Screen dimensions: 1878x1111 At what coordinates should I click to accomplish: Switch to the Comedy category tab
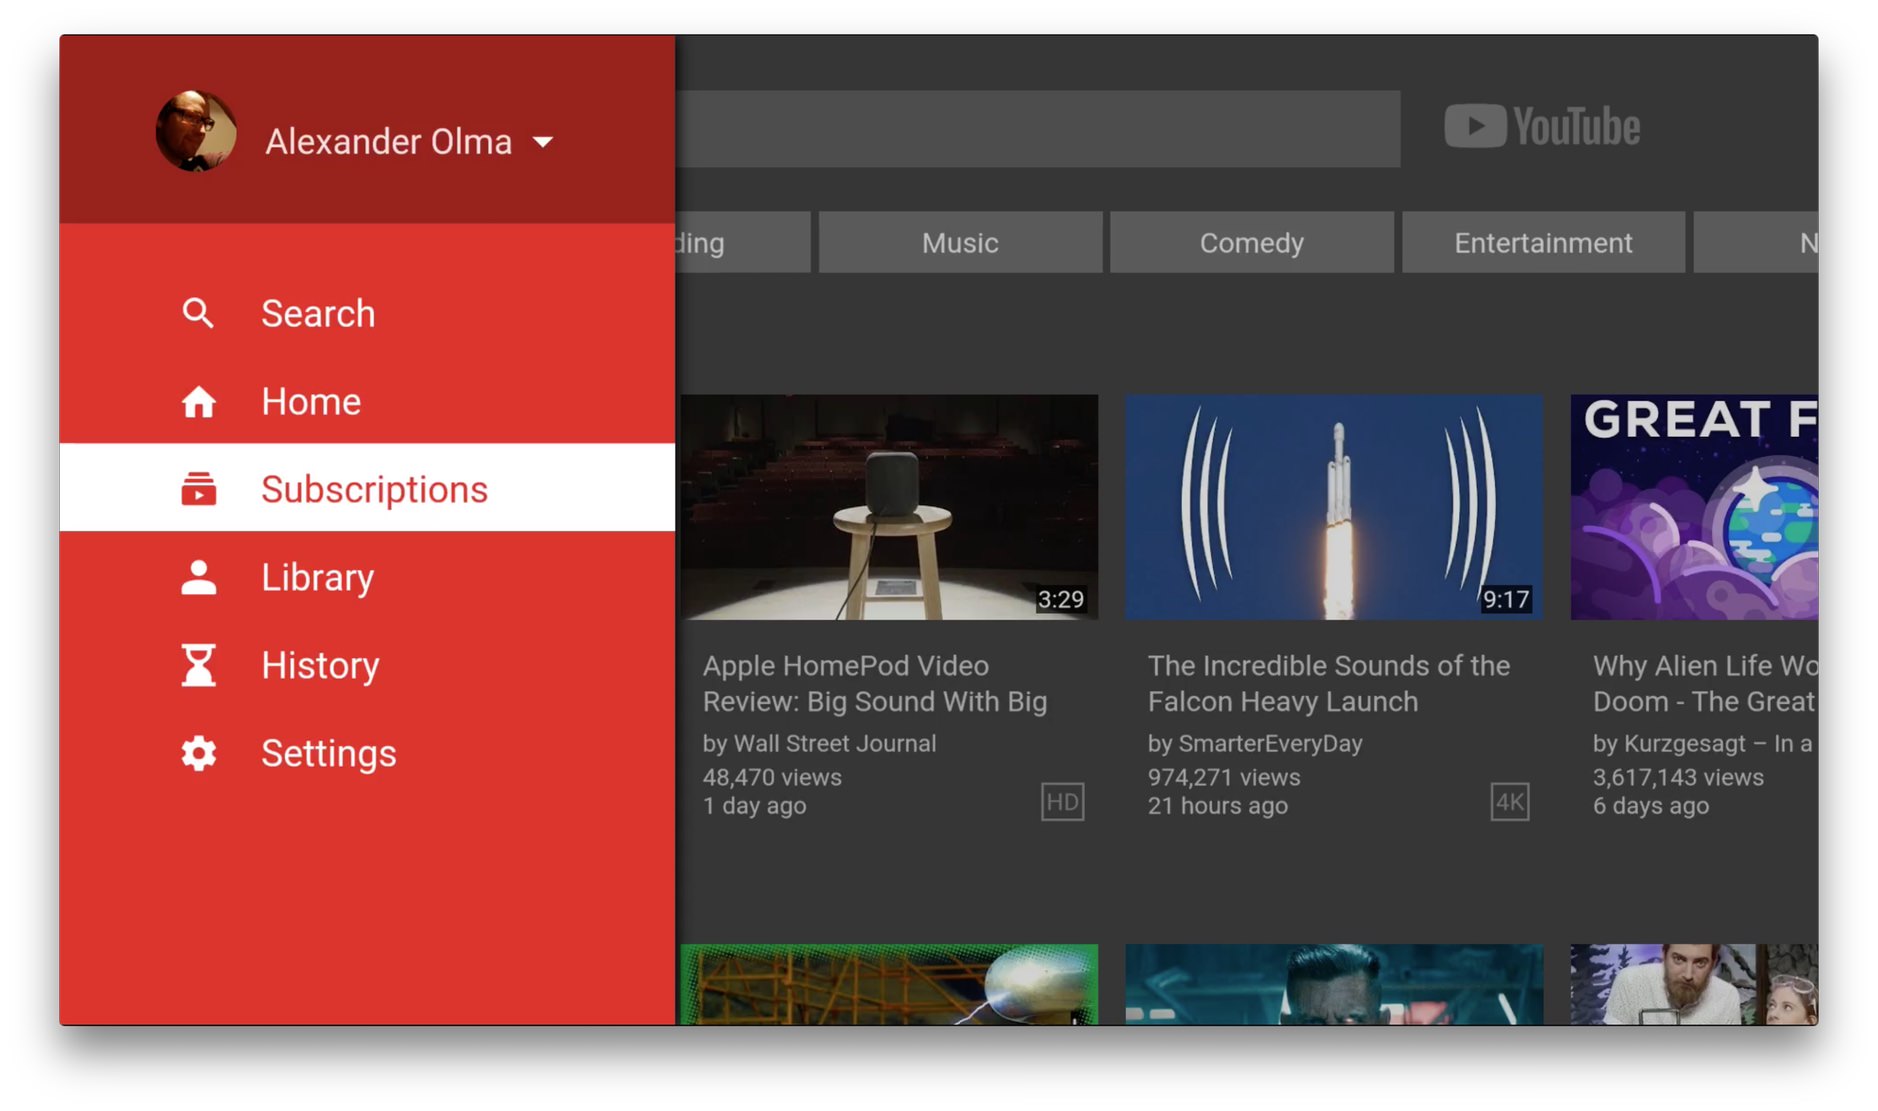(1251, 242)
